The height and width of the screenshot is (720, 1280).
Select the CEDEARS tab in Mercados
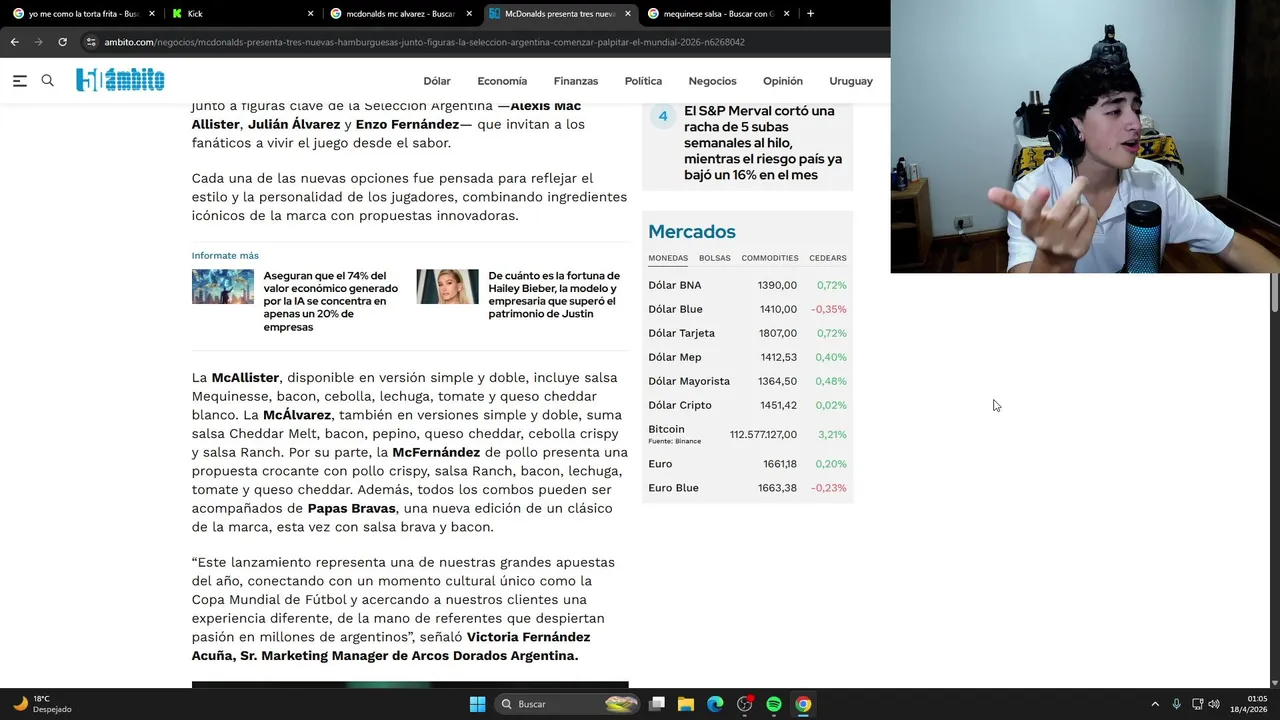[828, 258]
